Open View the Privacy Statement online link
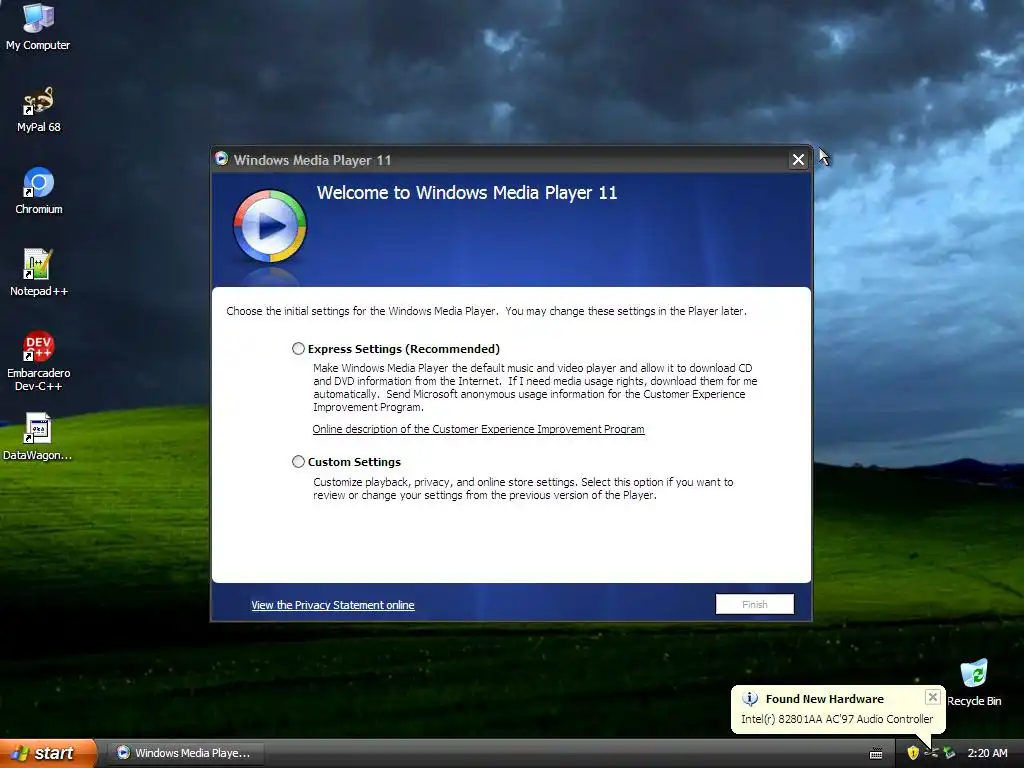 point(332,605)
